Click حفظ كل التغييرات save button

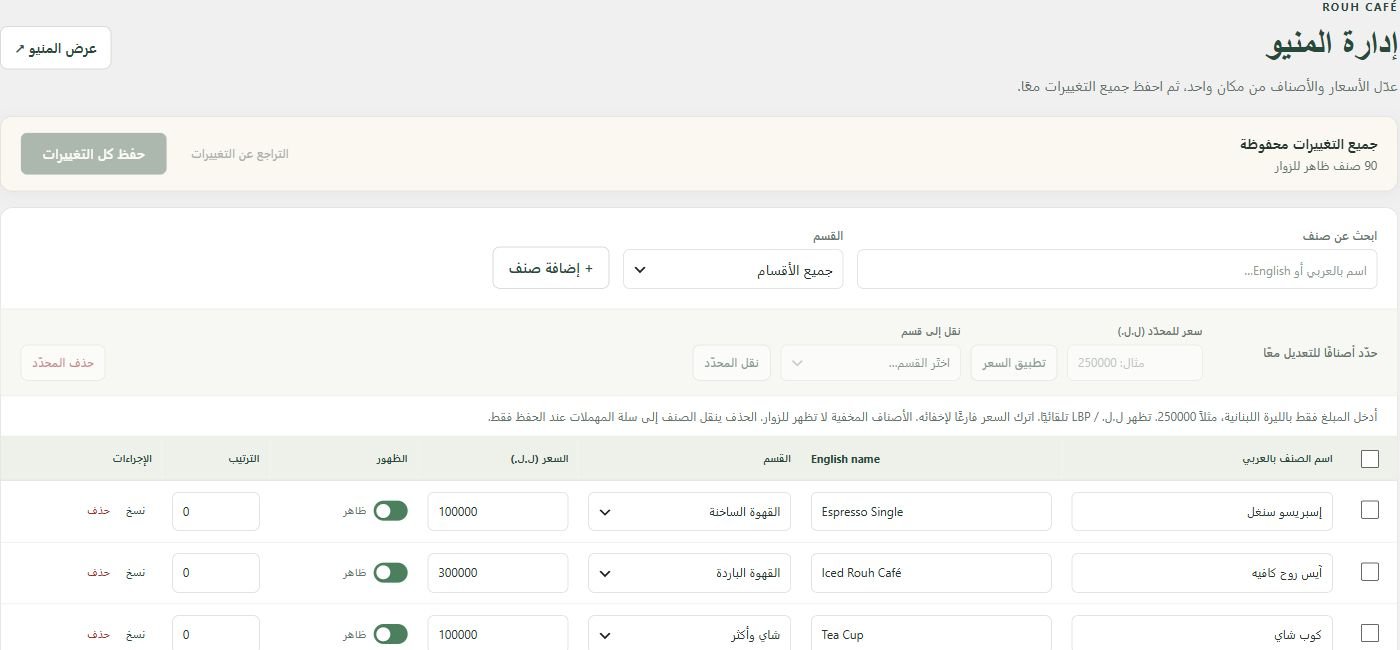[x=94, y=154]
